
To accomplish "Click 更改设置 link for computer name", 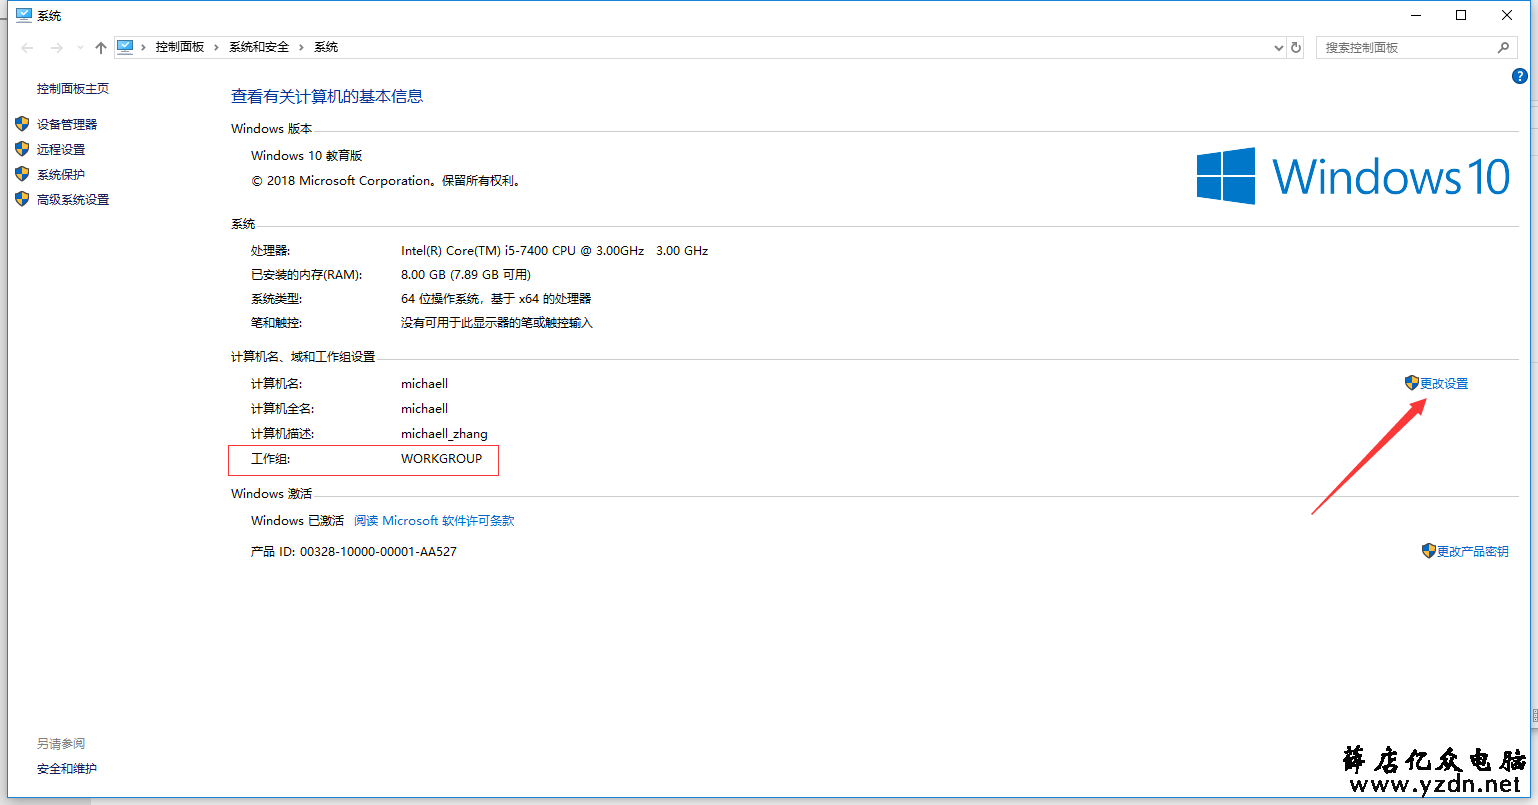I will (1444, 383).
